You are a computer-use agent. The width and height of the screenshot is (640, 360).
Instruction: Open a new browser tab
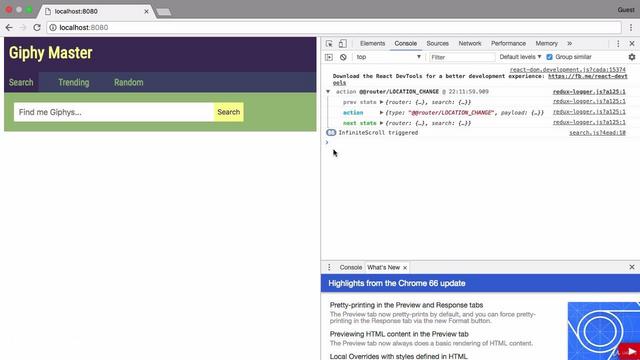[x=164, y=12]
